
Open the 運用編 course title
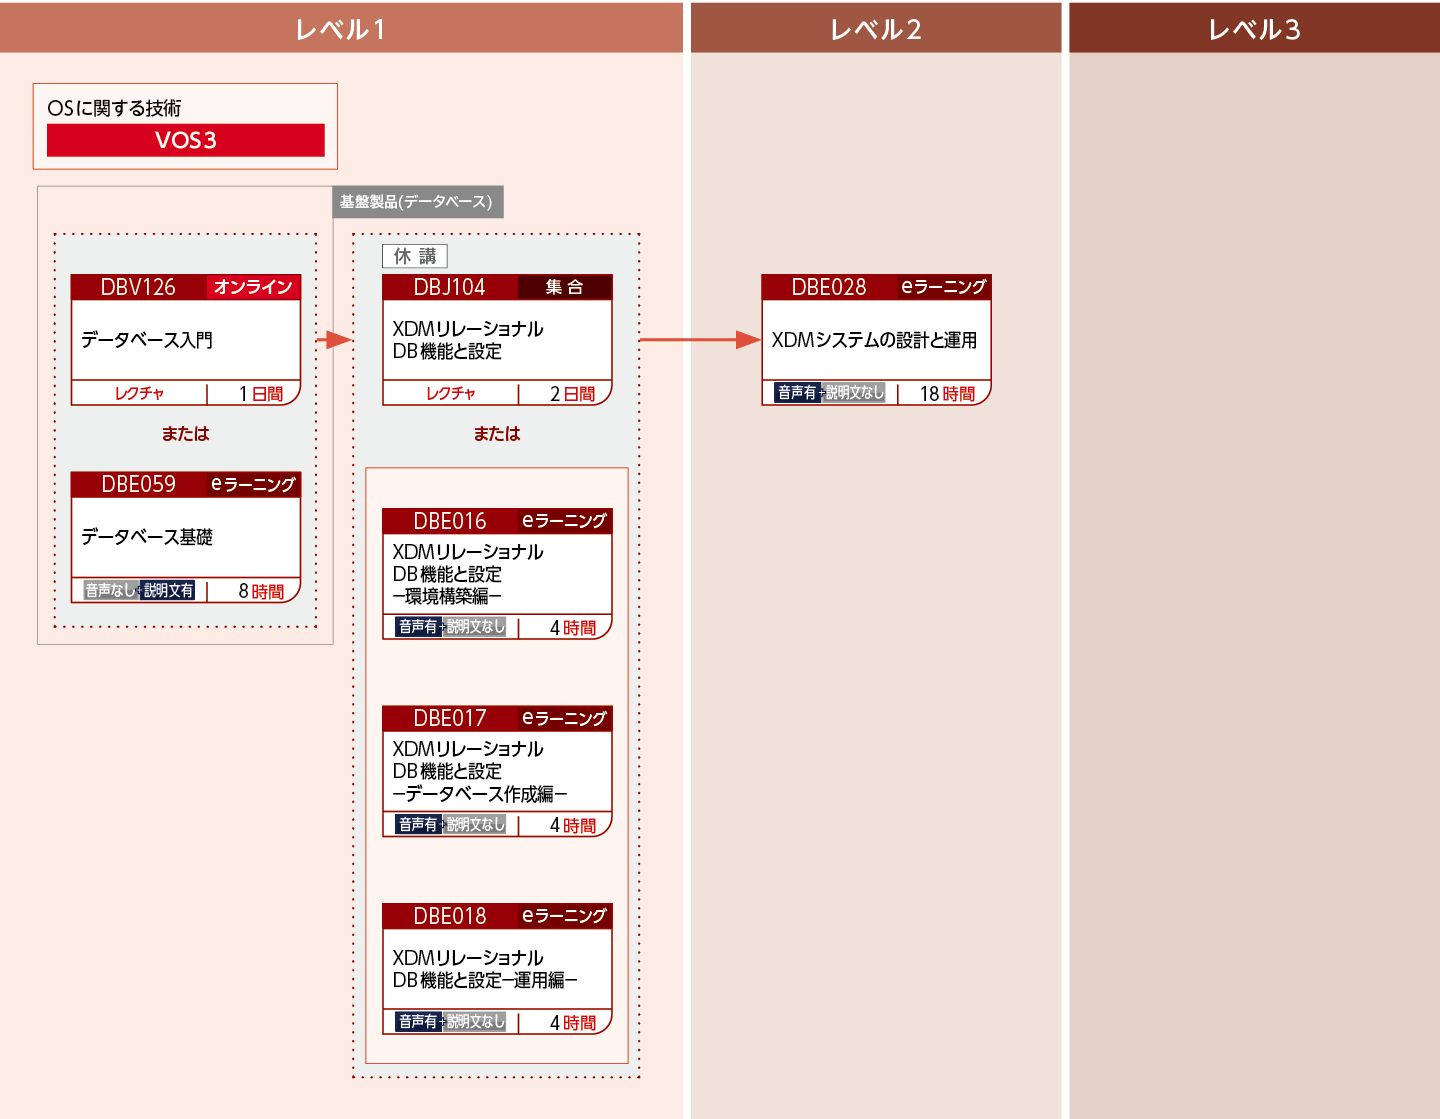pos(485,969)
